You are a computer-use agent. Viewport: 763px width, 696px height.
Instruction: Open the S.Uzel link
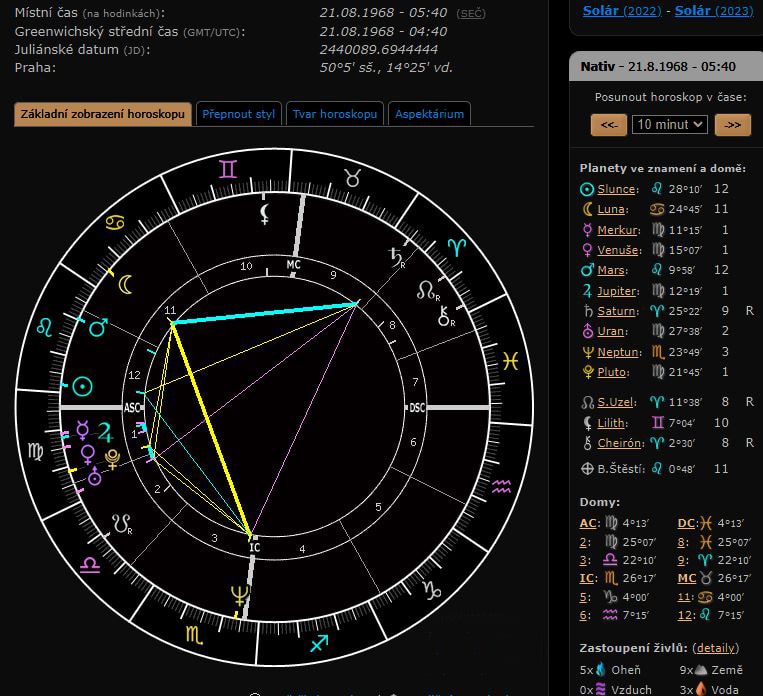pos(615,403)
